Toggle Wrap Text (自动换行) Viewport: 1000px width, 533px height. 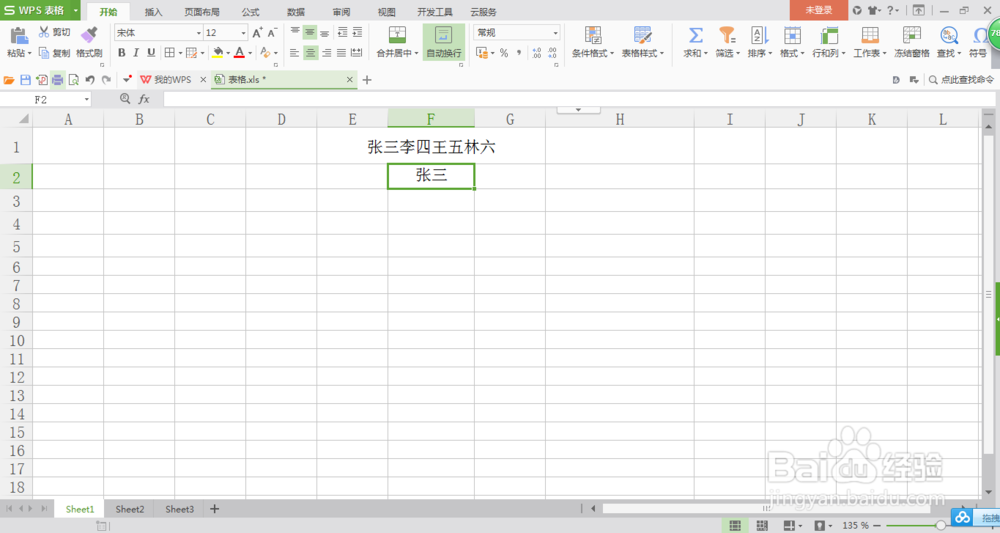click(444, 42)
